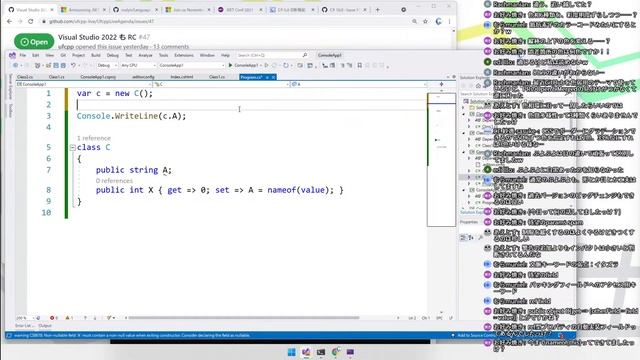Open the ConsoleApp1 startup project dropdown
The image size is (640, 360).
191,65
